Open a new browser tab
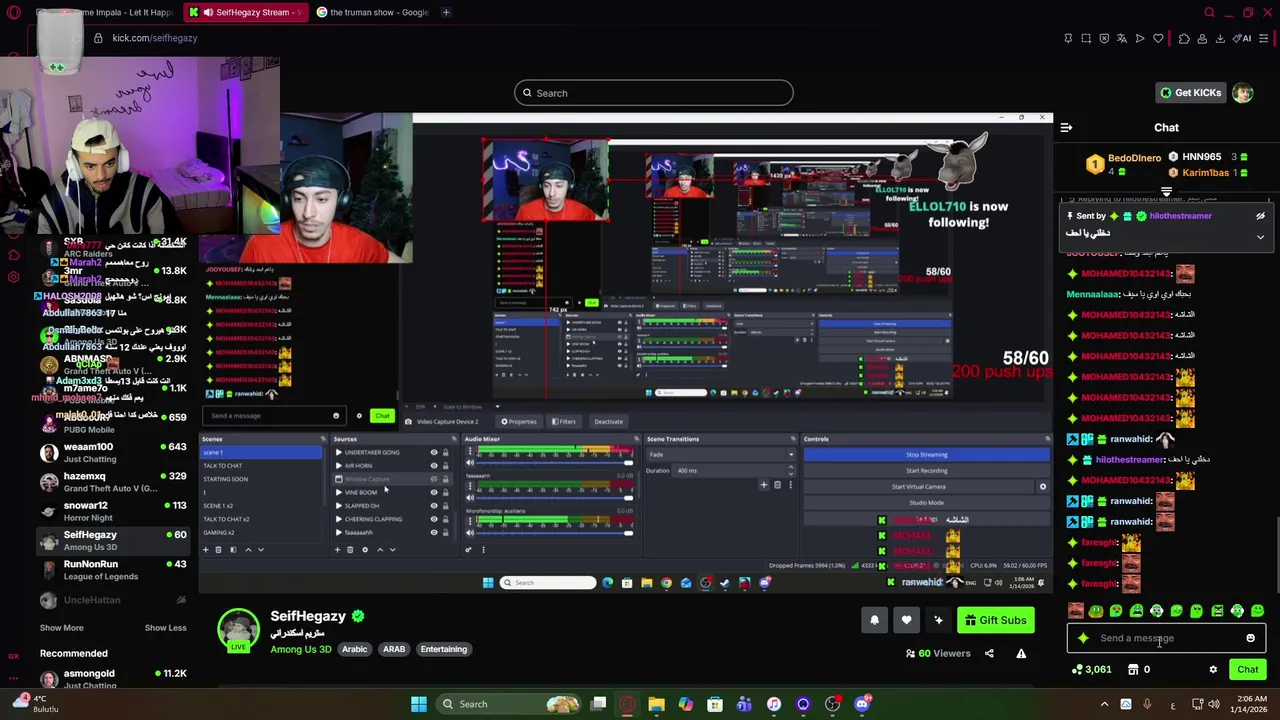The height and width of the screenshot is (720, 1280). [x=446, y=12]
